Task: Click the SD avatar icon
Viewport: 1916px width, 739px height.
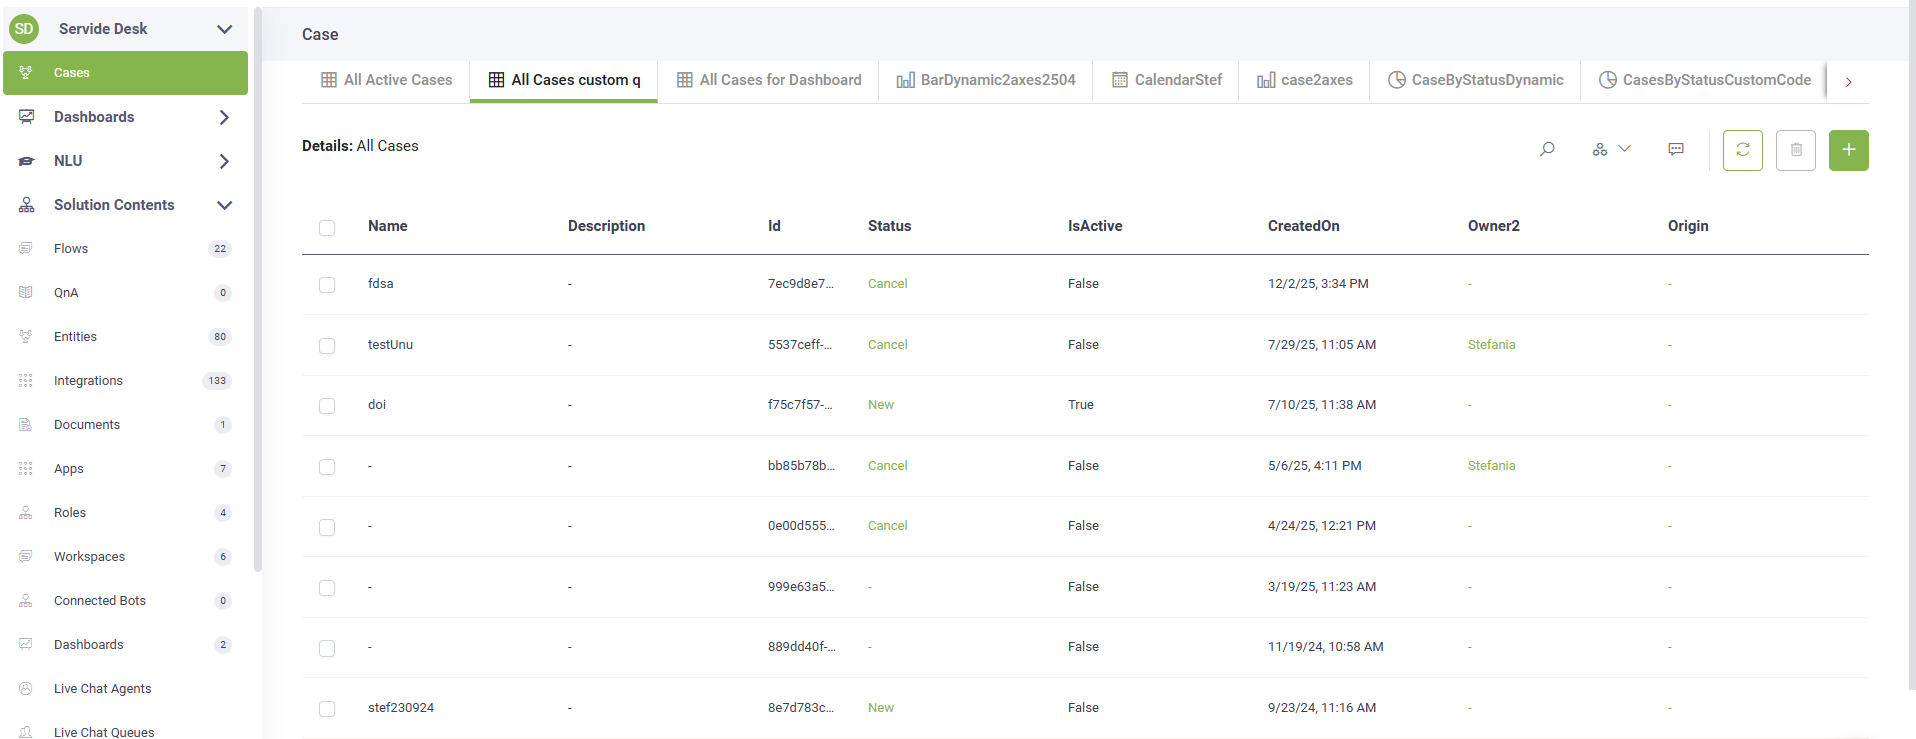Action: [24, 29]
